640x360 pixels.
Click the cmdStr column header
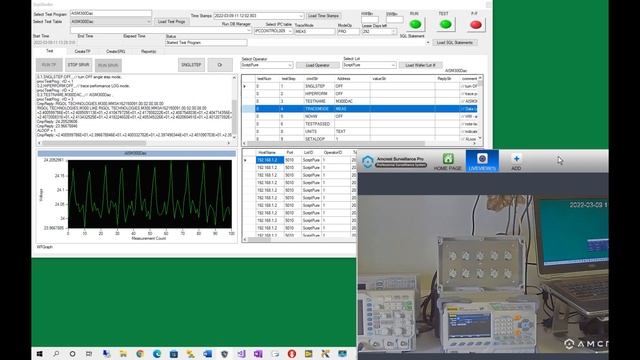click(x=319, y=78)
